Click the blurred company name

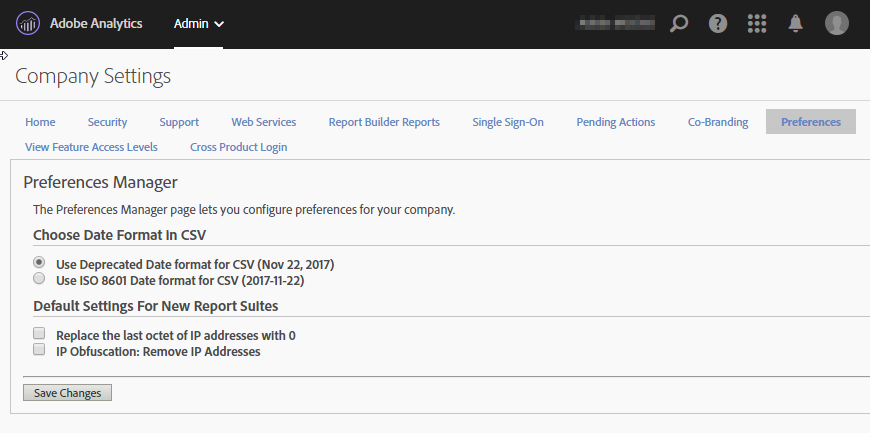click(x=617, y=24)
